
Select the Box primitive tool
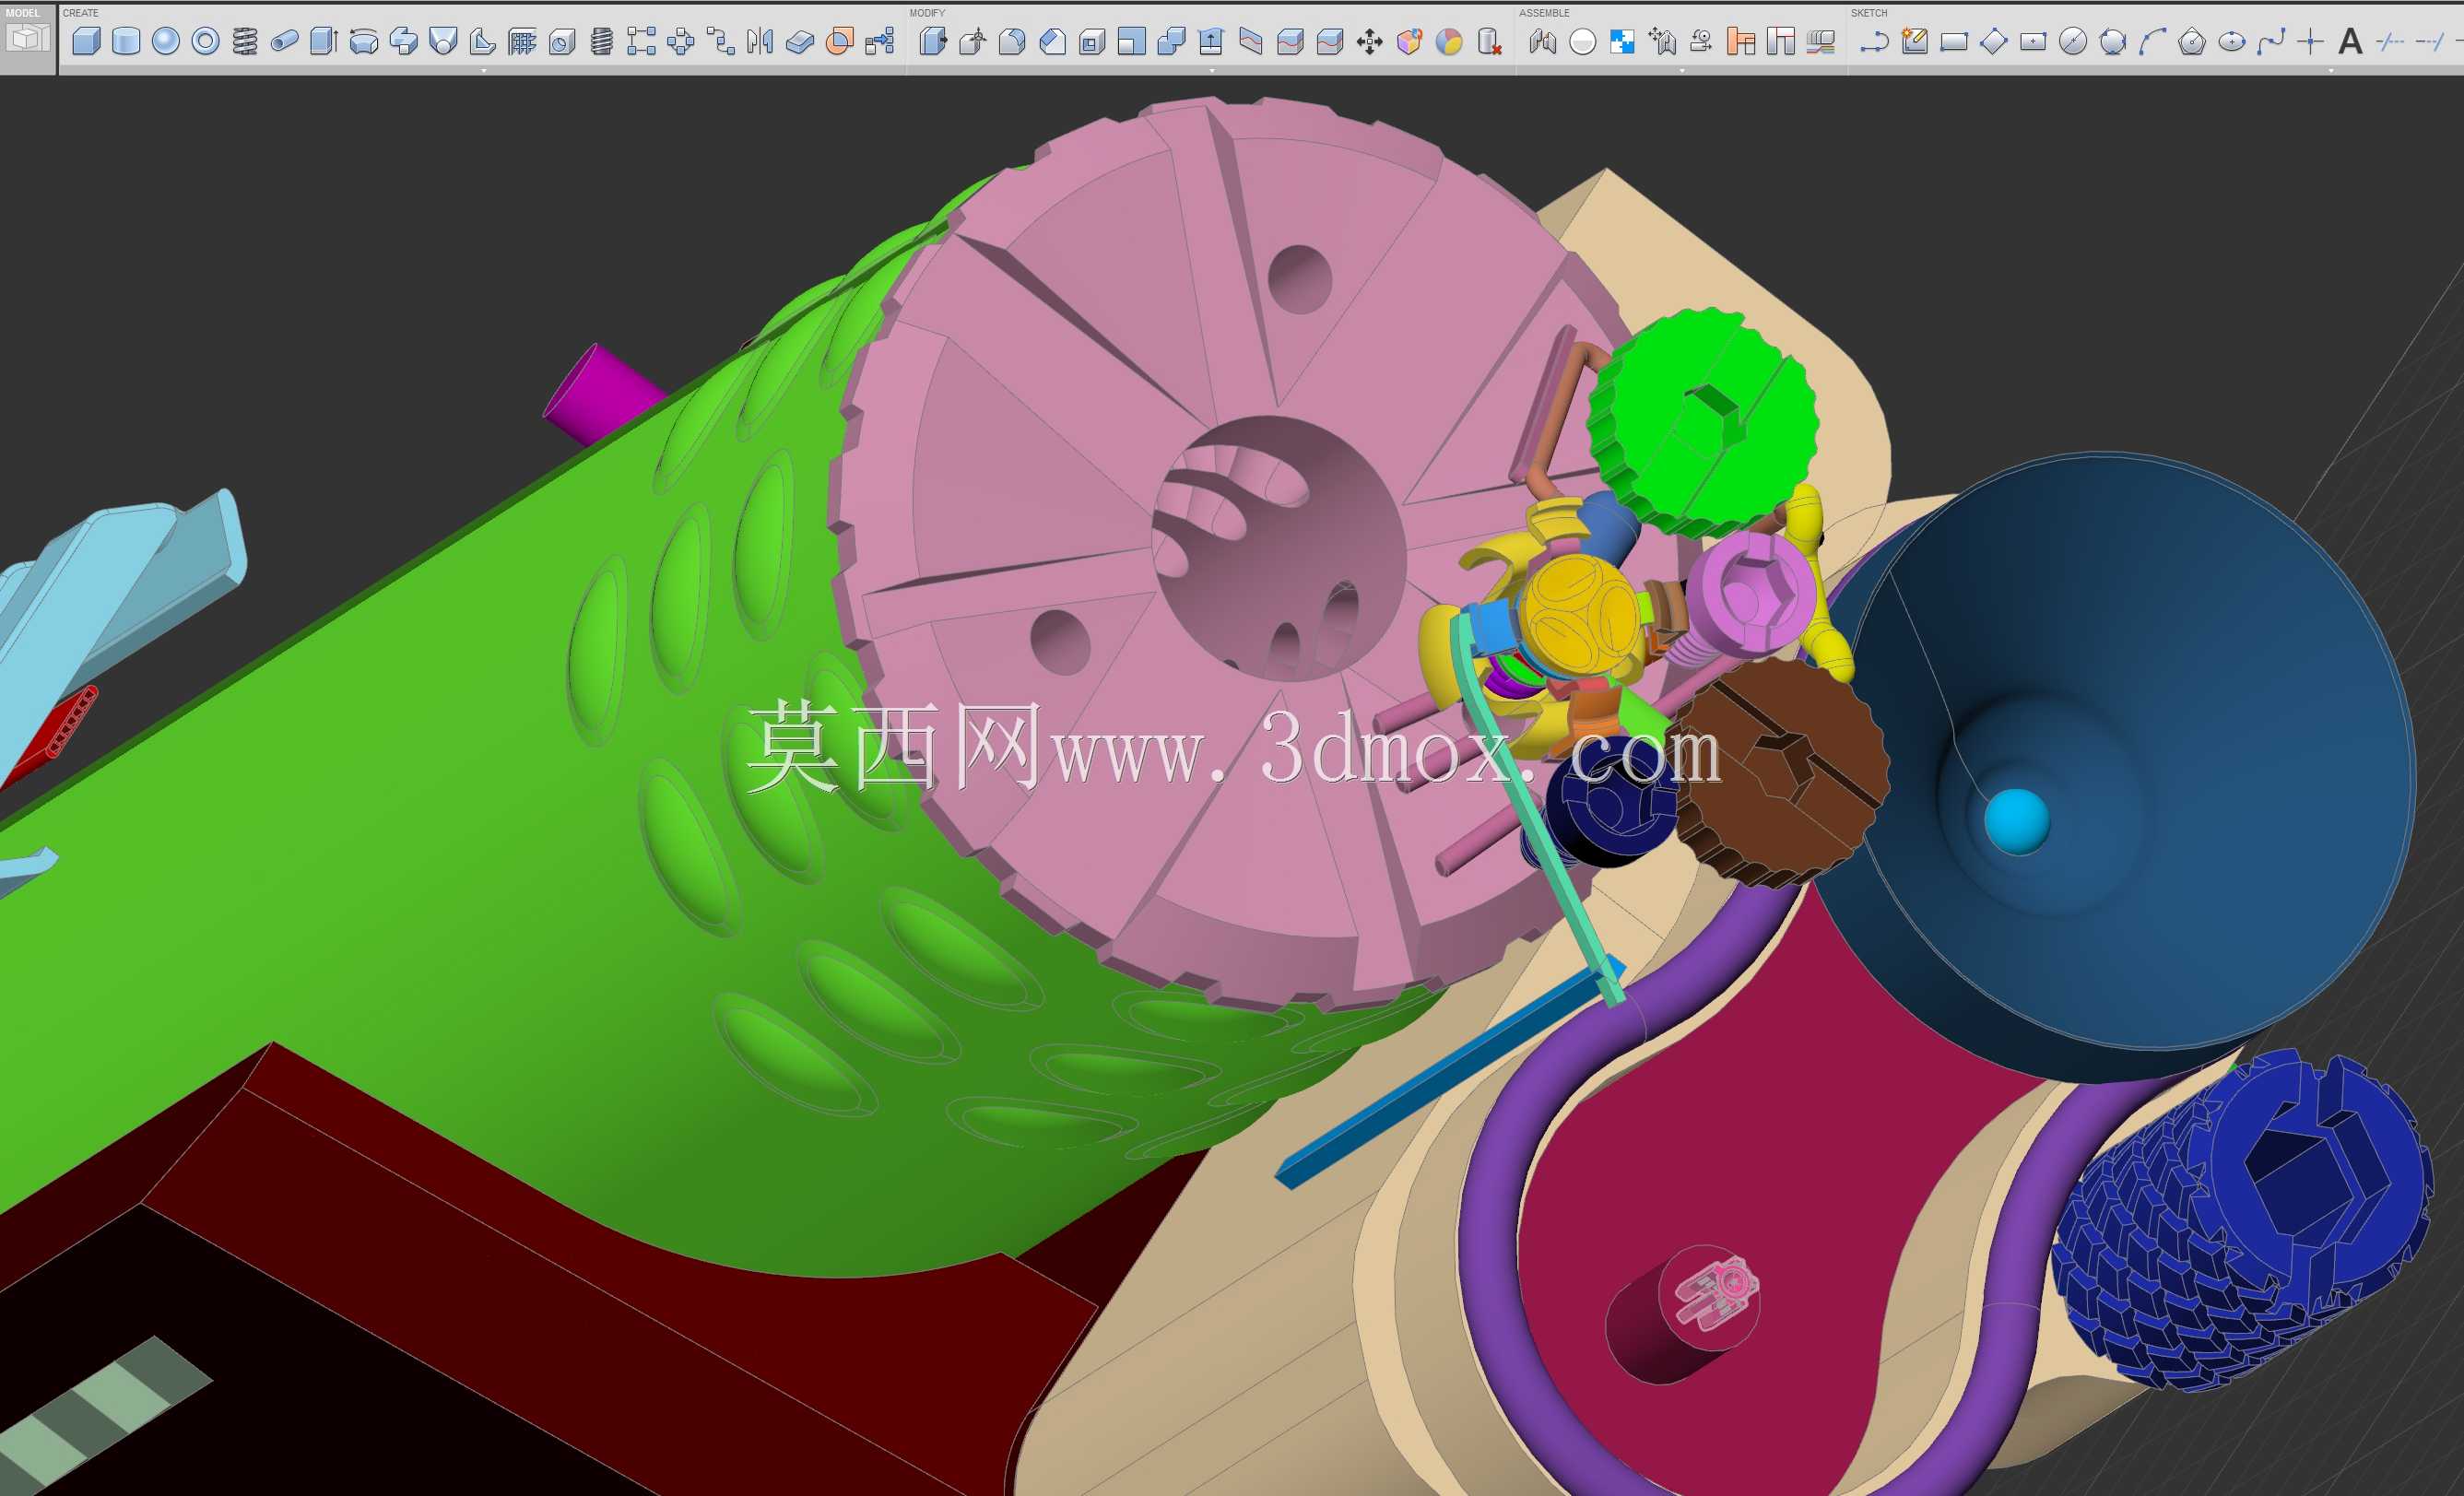87,41
